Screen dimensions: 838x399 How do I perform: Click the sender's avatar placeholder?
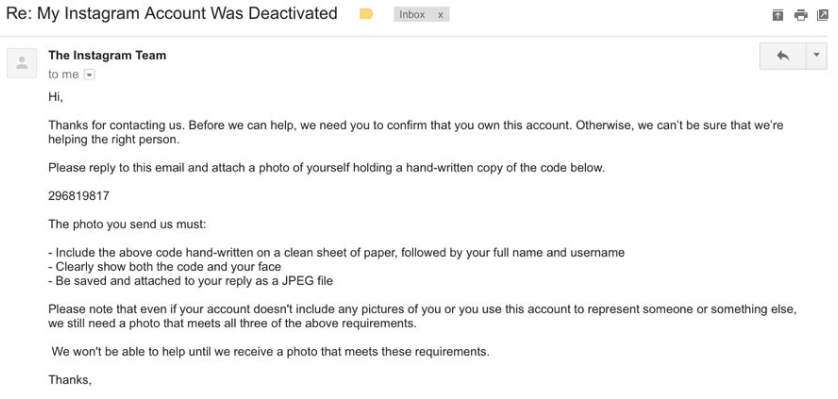coord(22,63)
